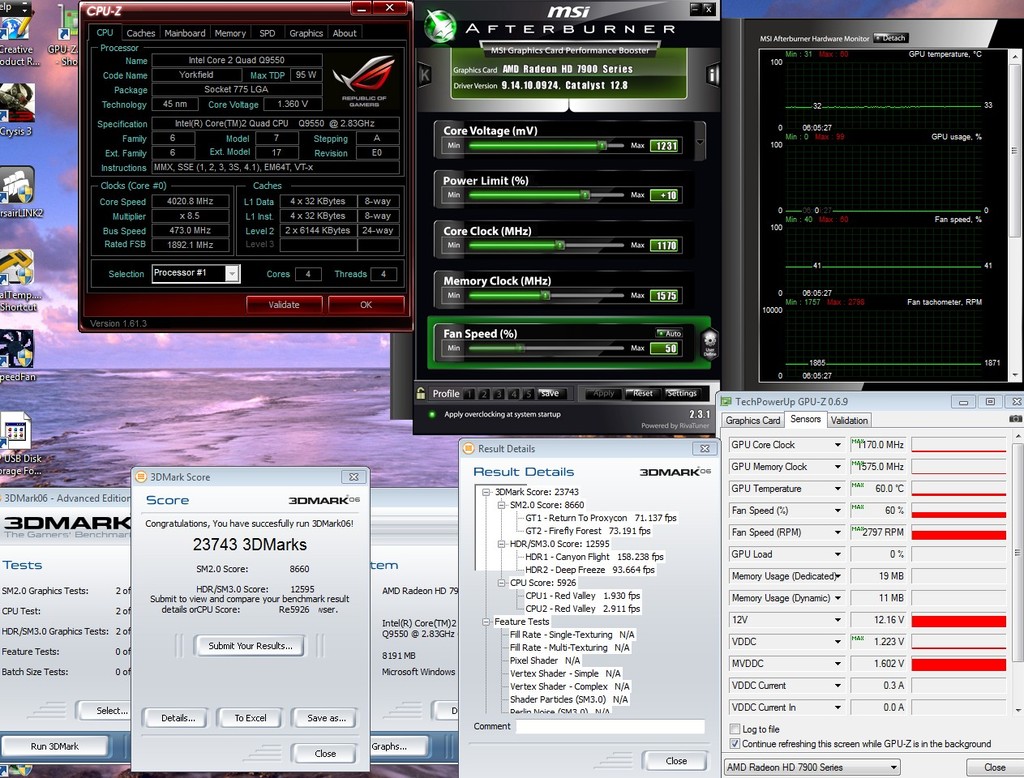Screen dimensions: 1024x778
Task: Enable "Log to file" in GPU-Z
Action: pyautogui.click(x=734, y=729)
